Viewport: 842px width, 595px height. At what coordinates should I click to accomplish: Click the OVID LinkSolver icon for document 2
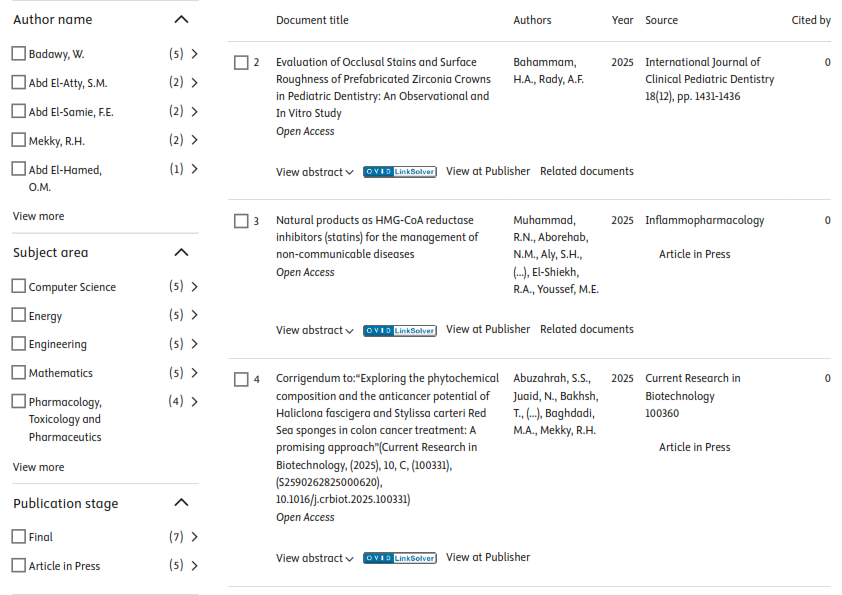399,172
